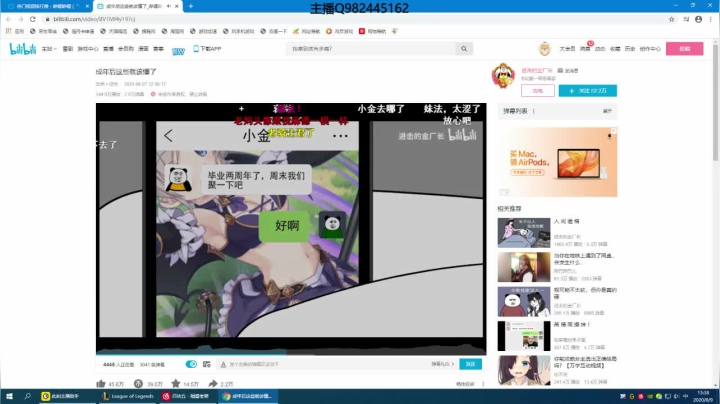Open the 人间逃犯 related video thumbnail

click(x=523, y=233)
